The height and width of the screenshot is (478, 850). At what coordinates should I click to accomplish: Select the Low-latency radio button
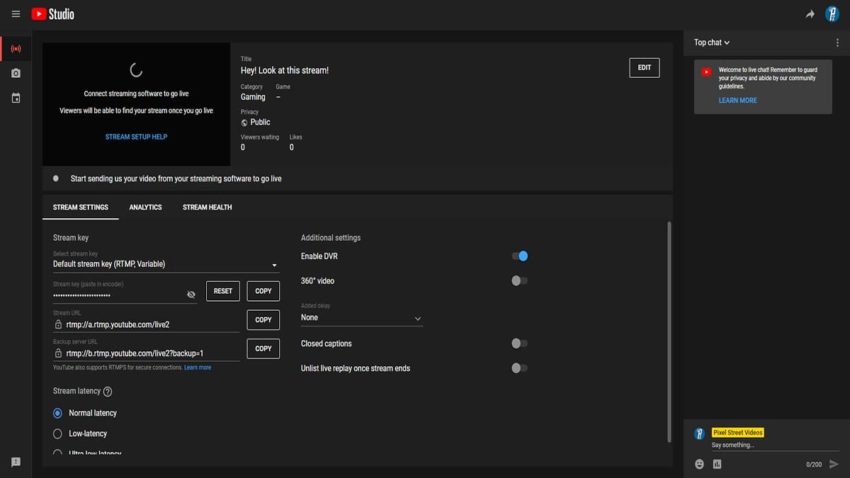coord(57,434)
